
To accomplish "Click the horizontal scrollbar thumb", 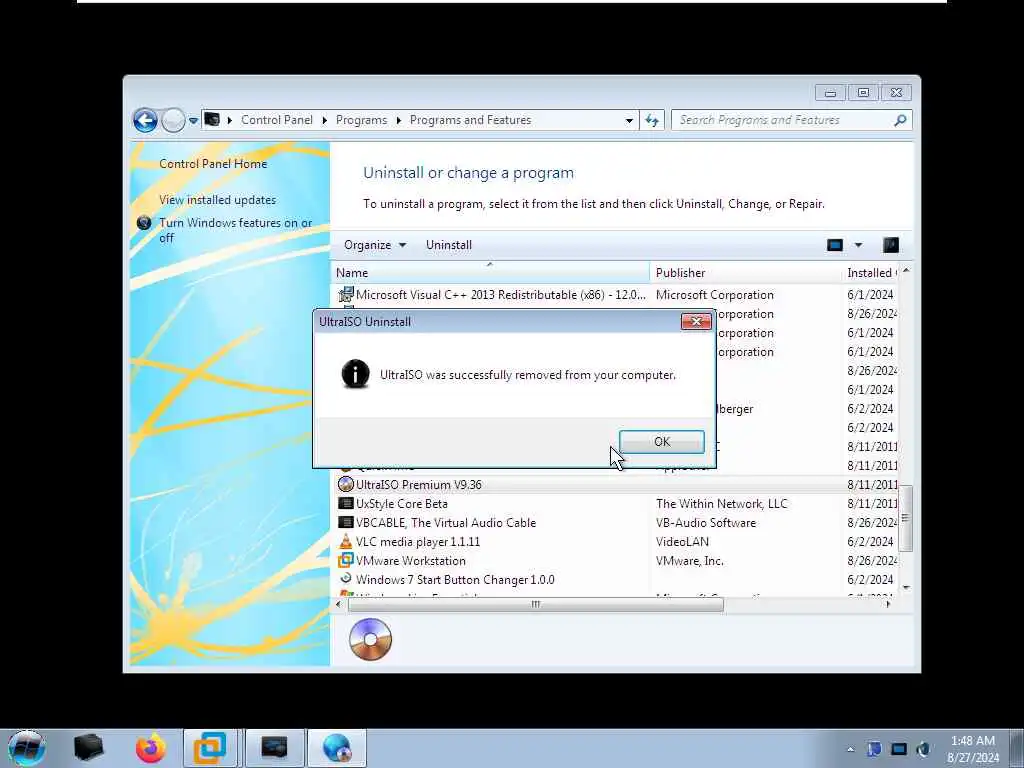I will pos(536,605).
